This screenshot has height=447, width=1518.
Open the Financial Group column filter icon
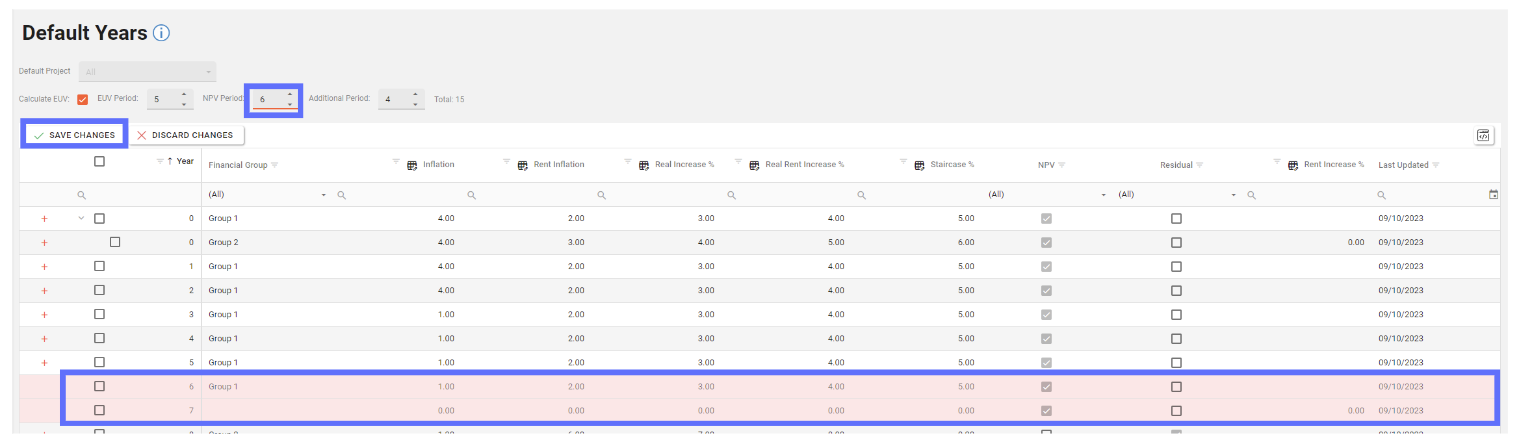pos(275,165)
